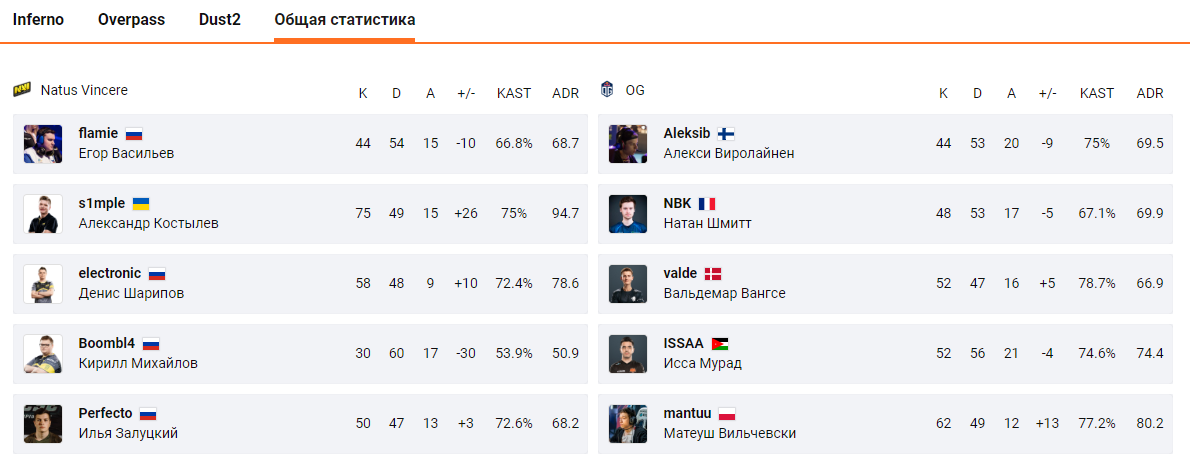1190x460 pixels.
Task: Click the Finnish flag beside Aleksib
Action: [x=727, y=133]
